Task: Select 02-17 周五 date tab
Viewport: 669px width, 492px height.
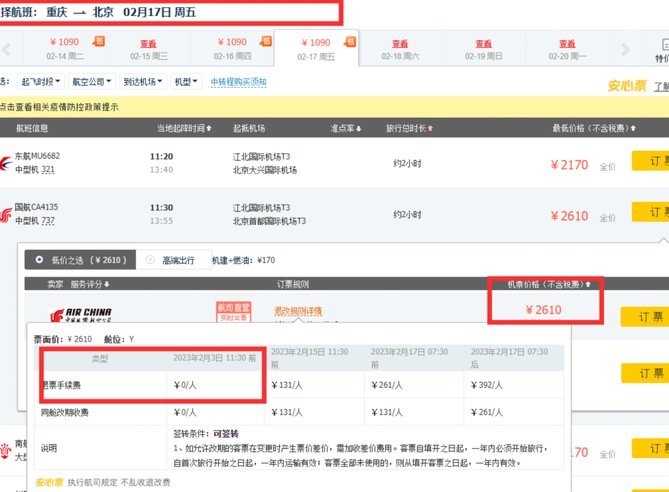Action: tap(316, 49)
